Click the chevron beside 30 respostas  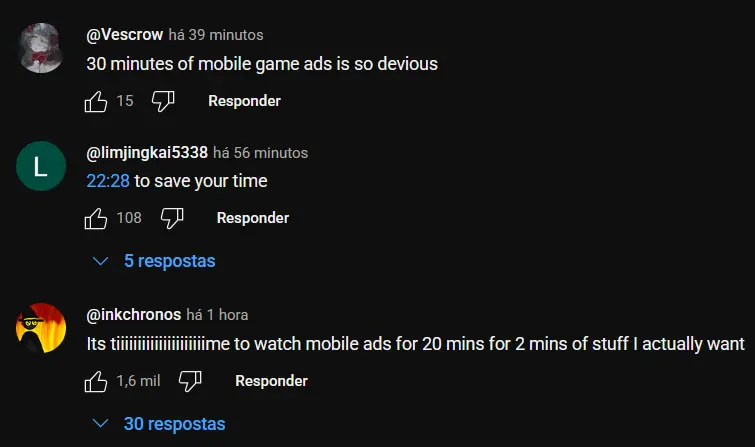pos(100,424)
